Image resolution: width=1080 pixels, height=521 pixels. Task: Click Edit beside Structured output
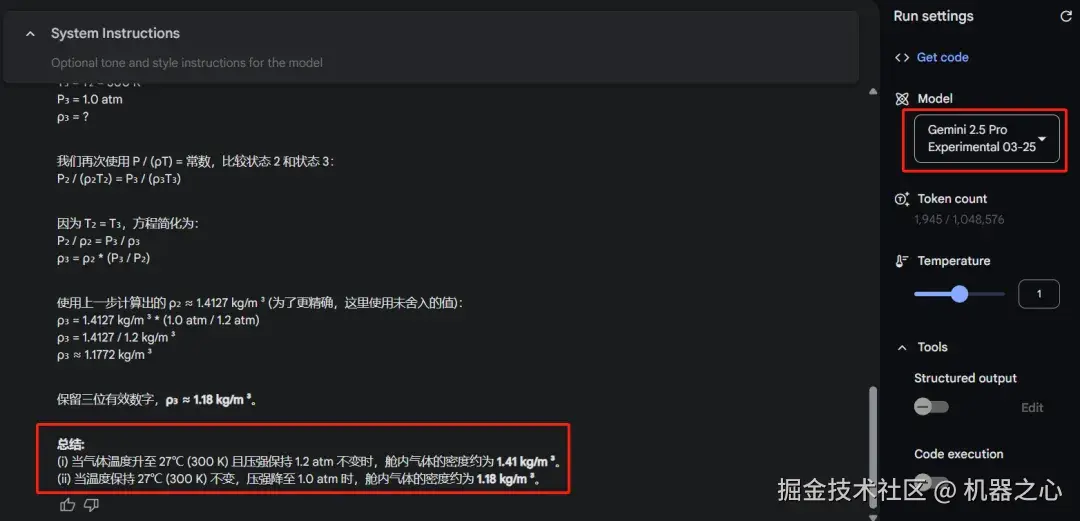(1032, 407)
